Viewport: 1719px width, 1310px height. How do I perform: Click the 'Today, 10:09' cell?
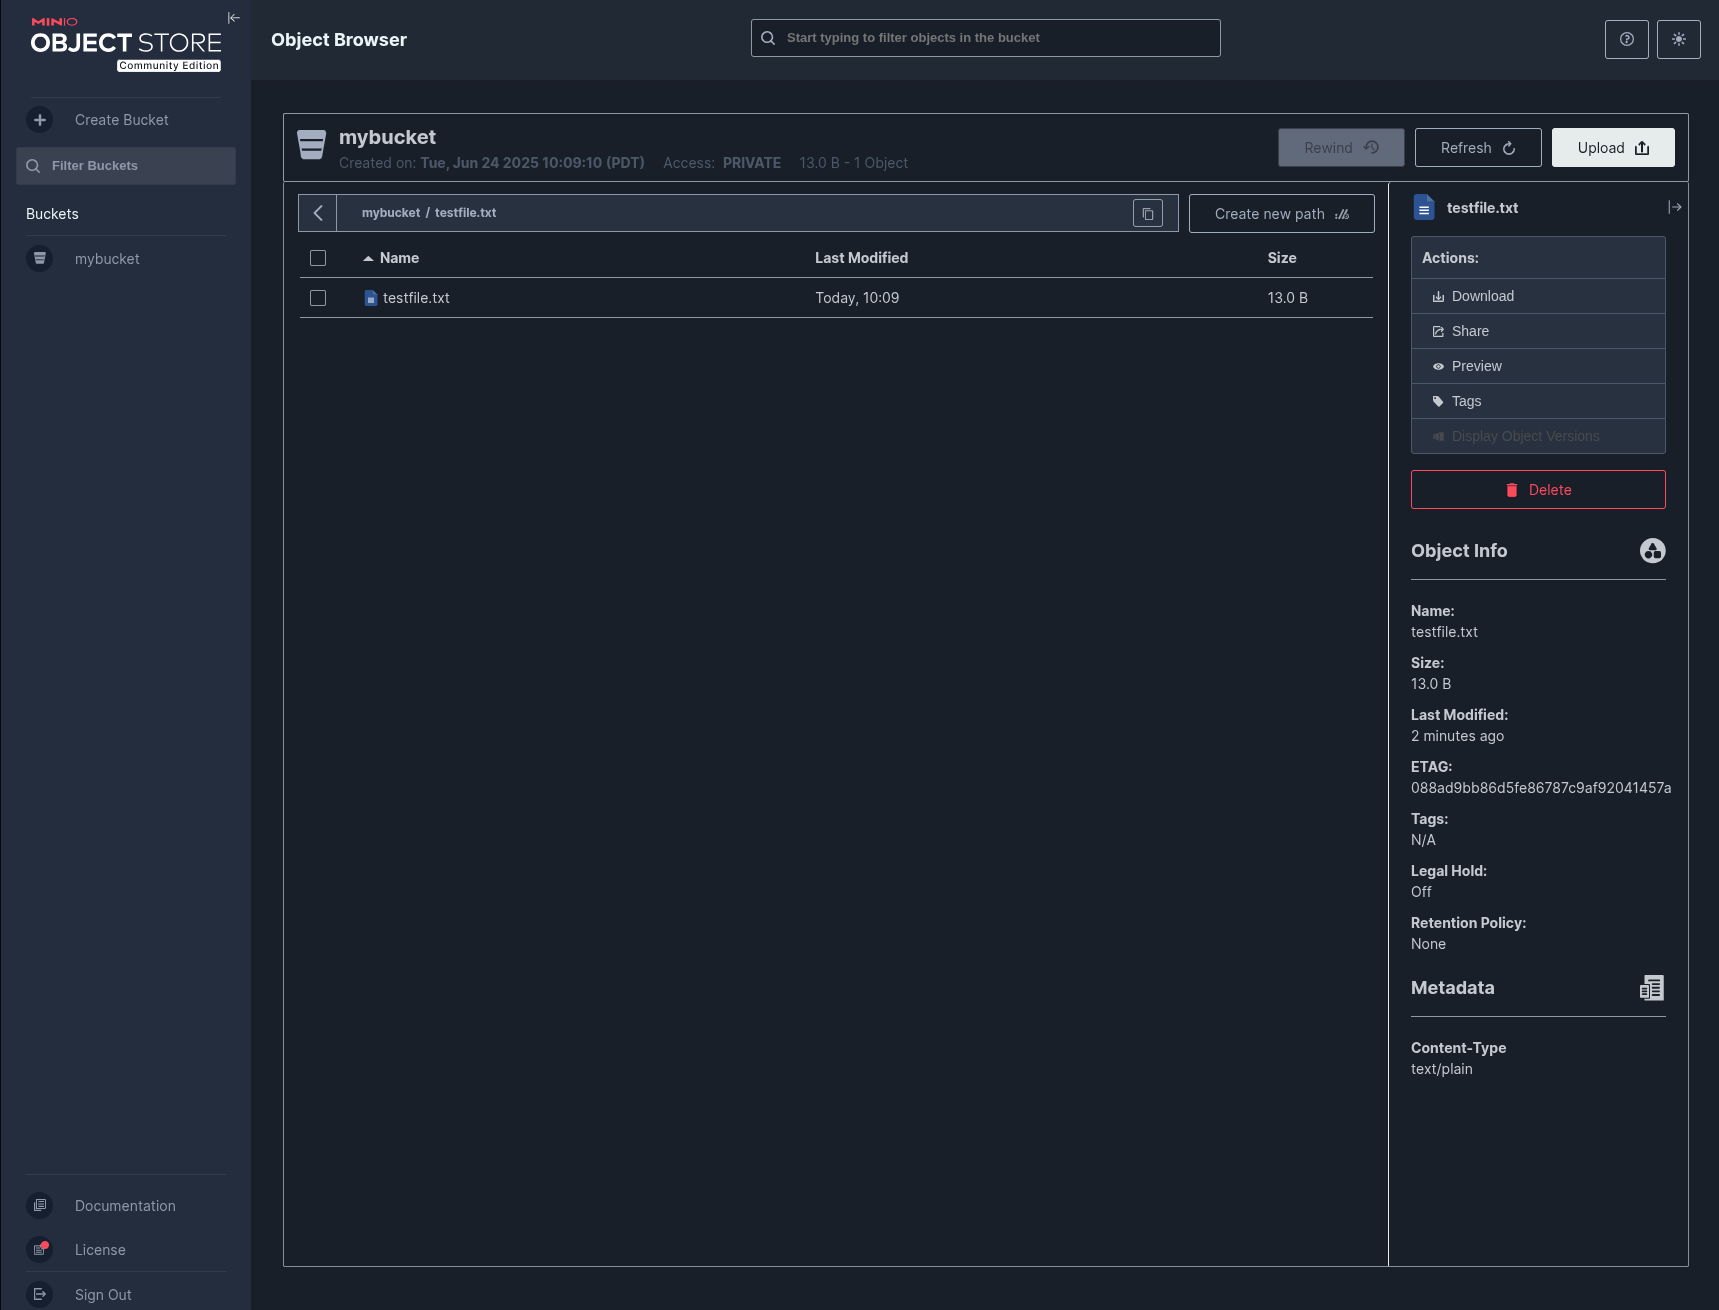pyautogui.click(x=857, y=298)
